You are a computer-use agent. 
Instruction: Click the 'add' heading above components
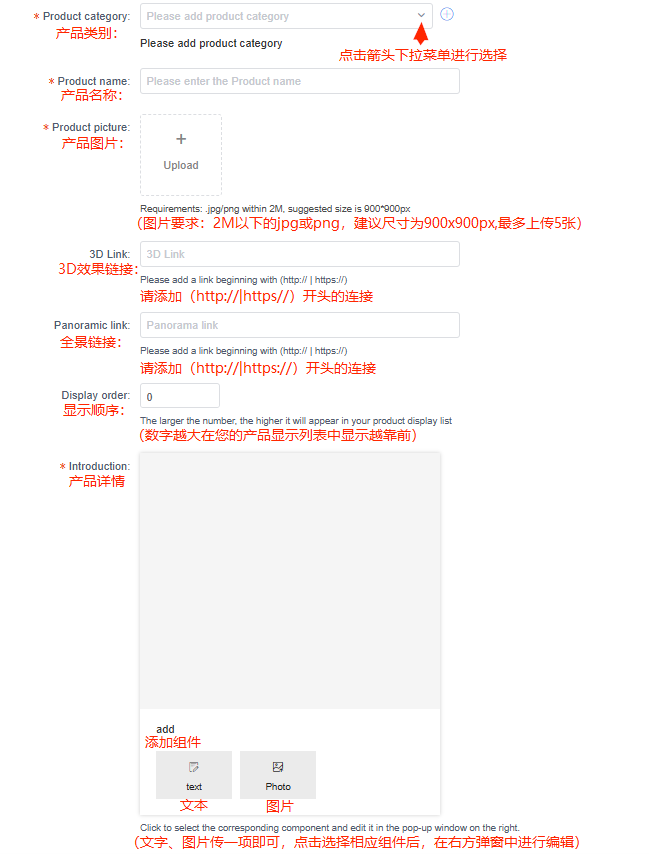click(x=165, y=729)
